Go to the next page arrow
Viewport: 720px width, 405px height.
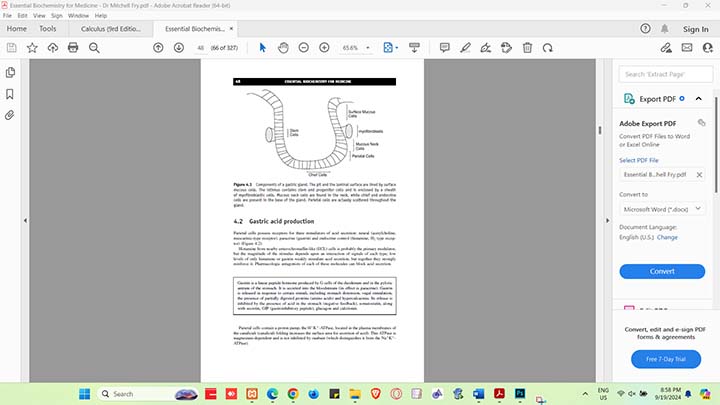tap(179, 48)
